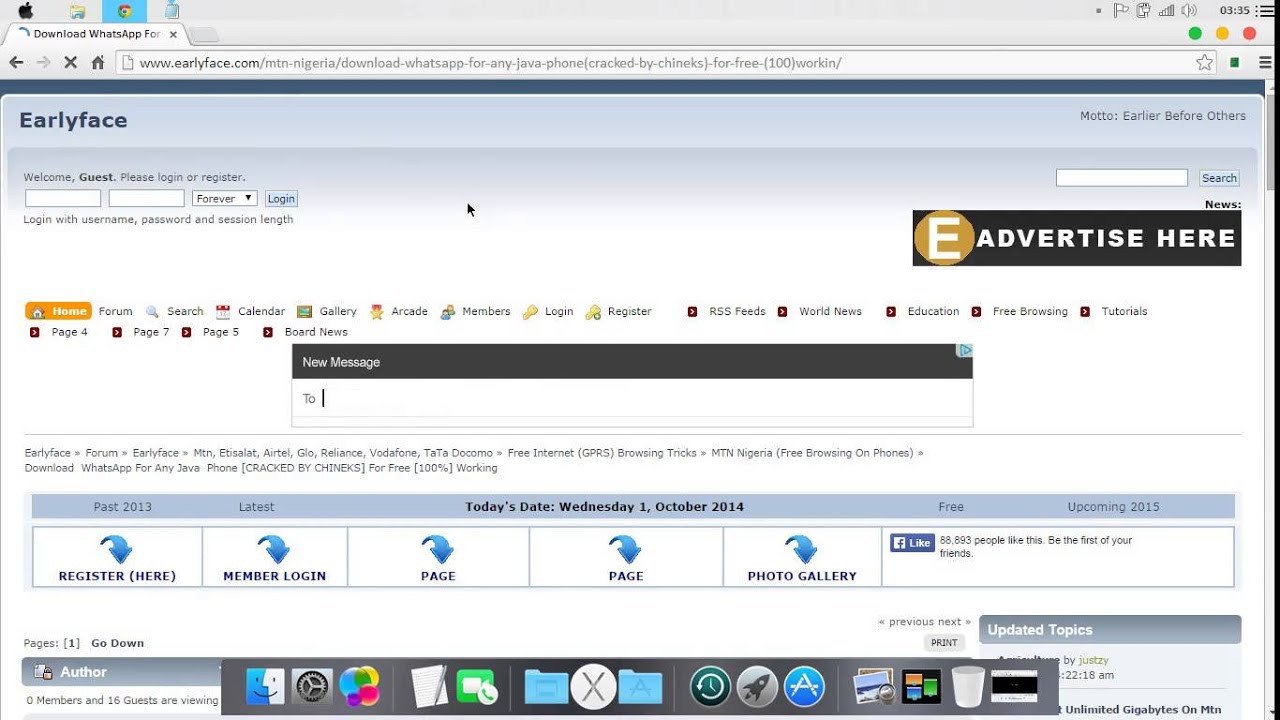Open Game Center bubbles icon in dock
1280x720 pixels.
[x=359, y=687]
